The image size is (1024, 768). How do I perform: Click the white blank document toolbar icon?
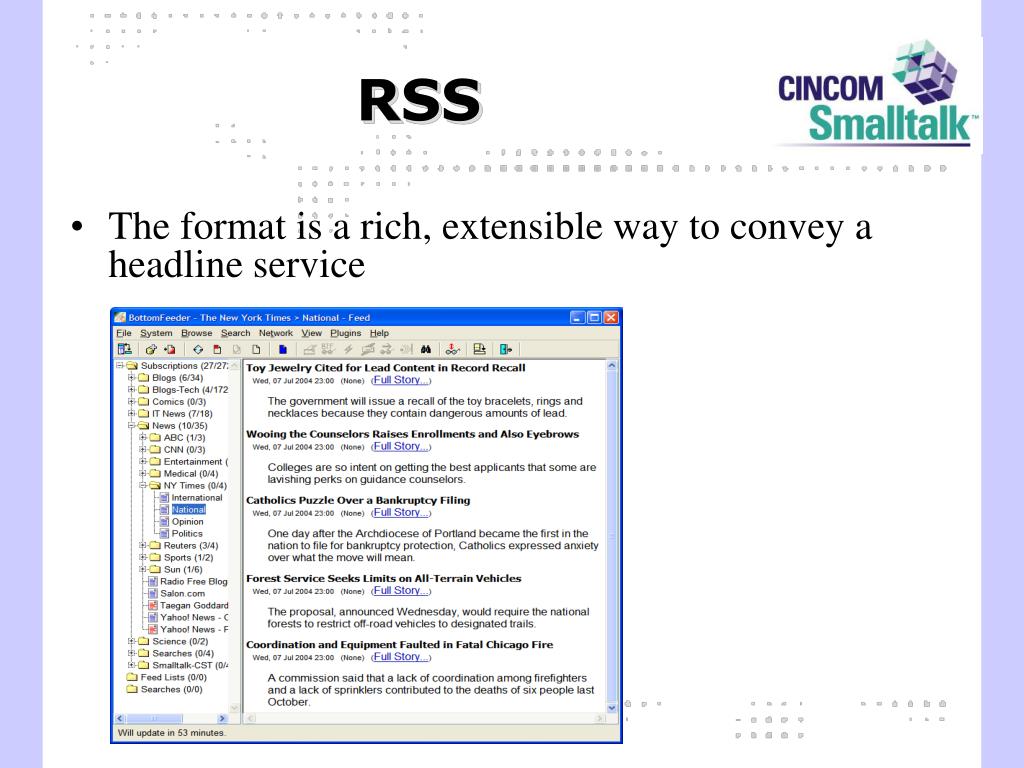(x=256, y=349)
